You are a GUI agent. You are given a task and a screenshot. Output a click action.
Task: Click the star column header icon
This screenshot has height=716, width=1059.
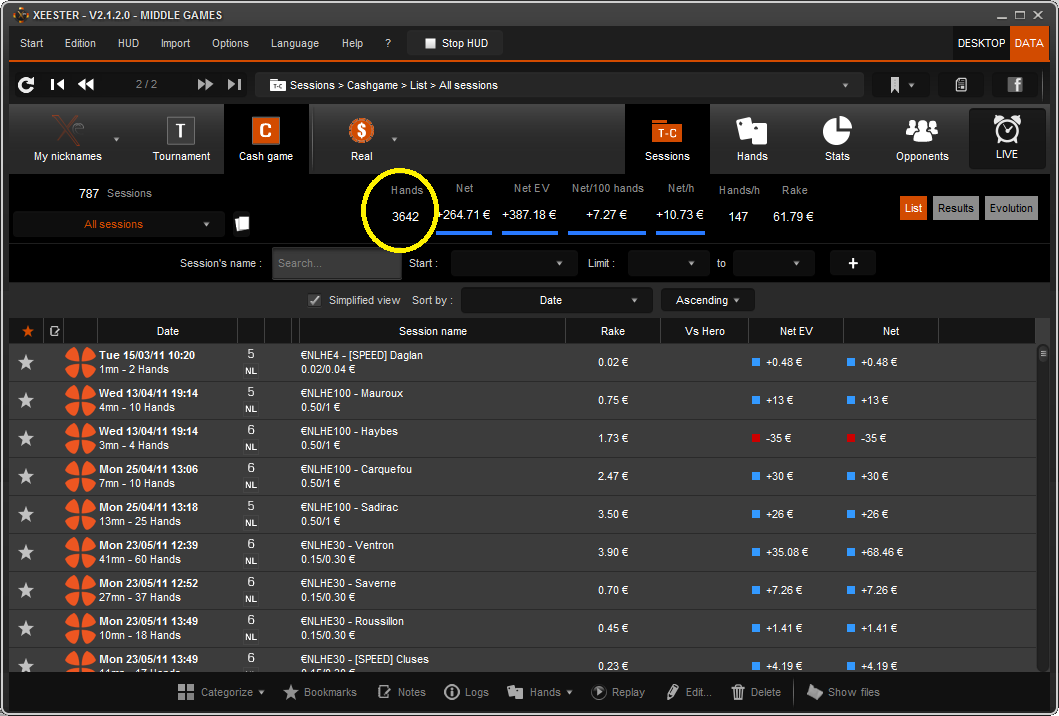[28, 331]
